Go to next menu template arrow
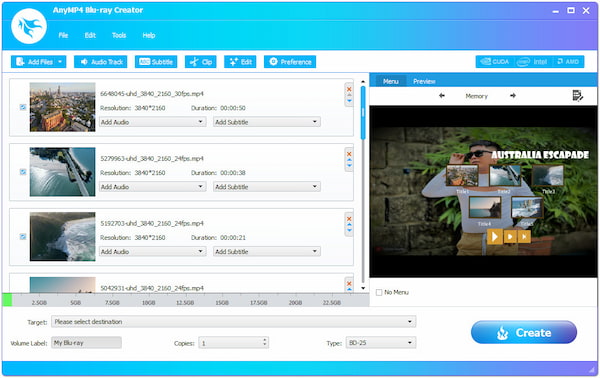This screenshot has width=600, height=378. (513, 96)
